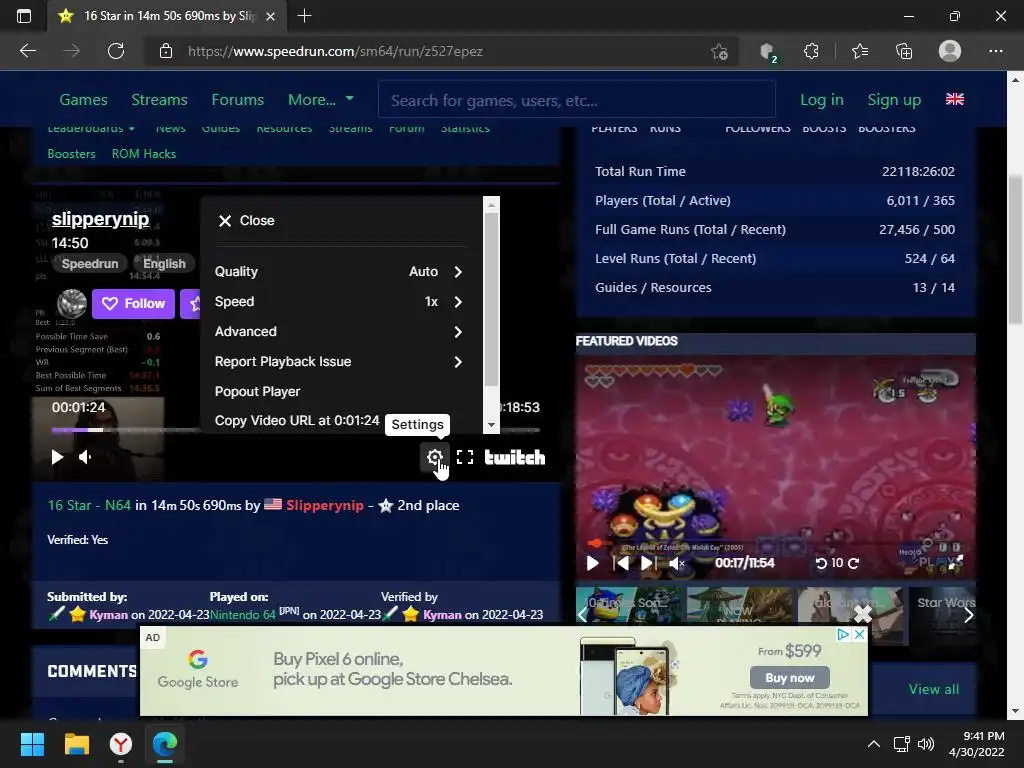View site information lock icon

[x=166, y=51]
